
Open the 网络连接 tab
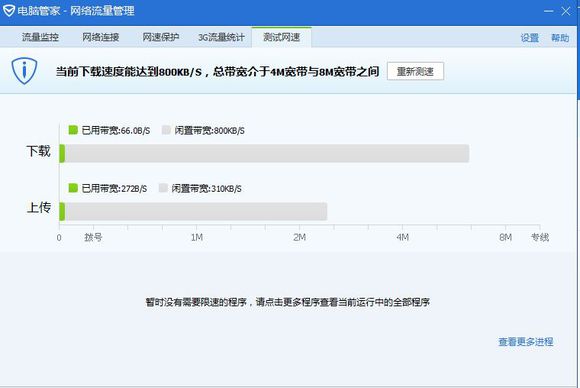point(101,37)
